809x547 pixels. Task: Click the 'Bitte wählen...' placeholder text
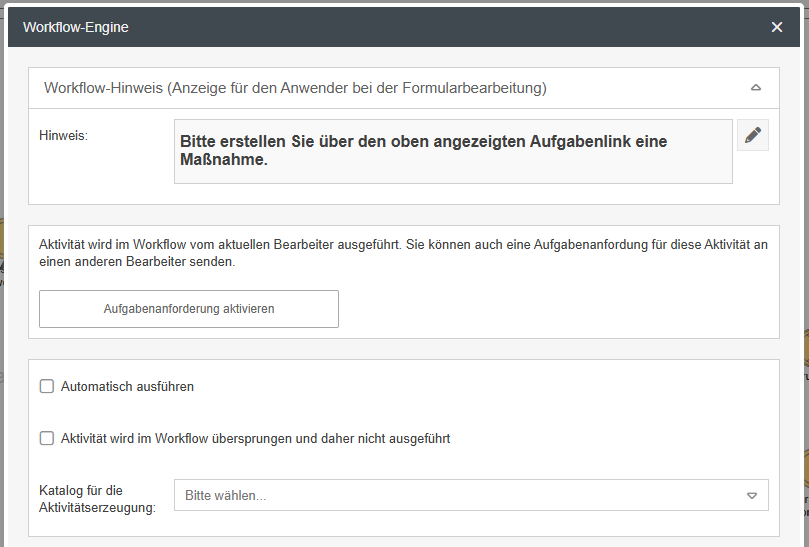tap(226, 495)
